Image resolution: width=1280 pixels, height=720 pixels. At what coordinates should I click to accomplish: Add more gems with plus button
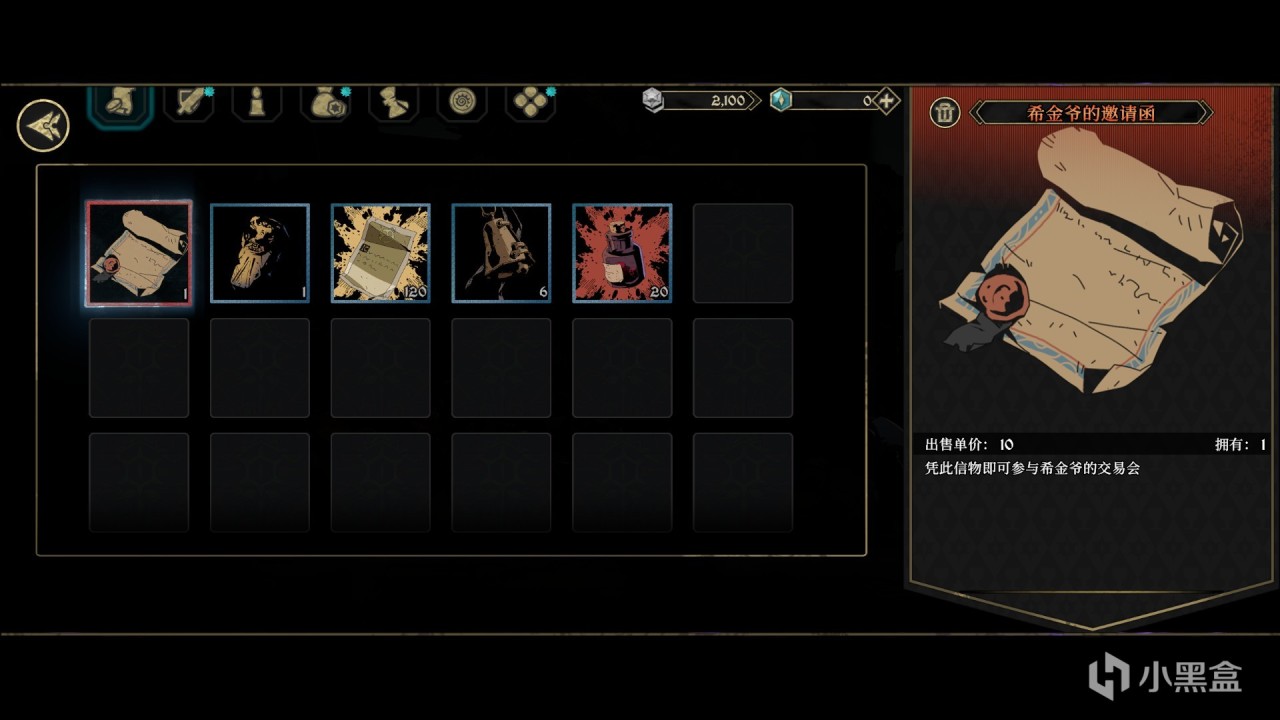click(x=886, y=100)
